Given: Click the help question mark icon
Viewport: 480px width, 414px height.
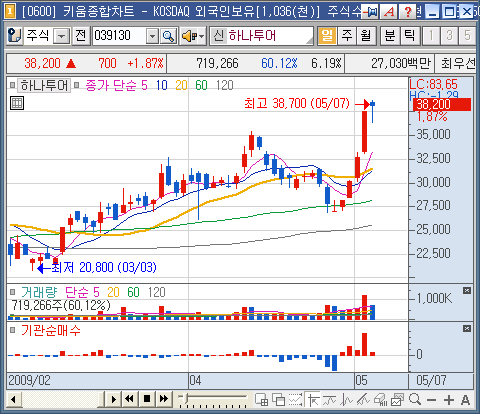Looking at the screenshot, I should (x=407, y=12).
